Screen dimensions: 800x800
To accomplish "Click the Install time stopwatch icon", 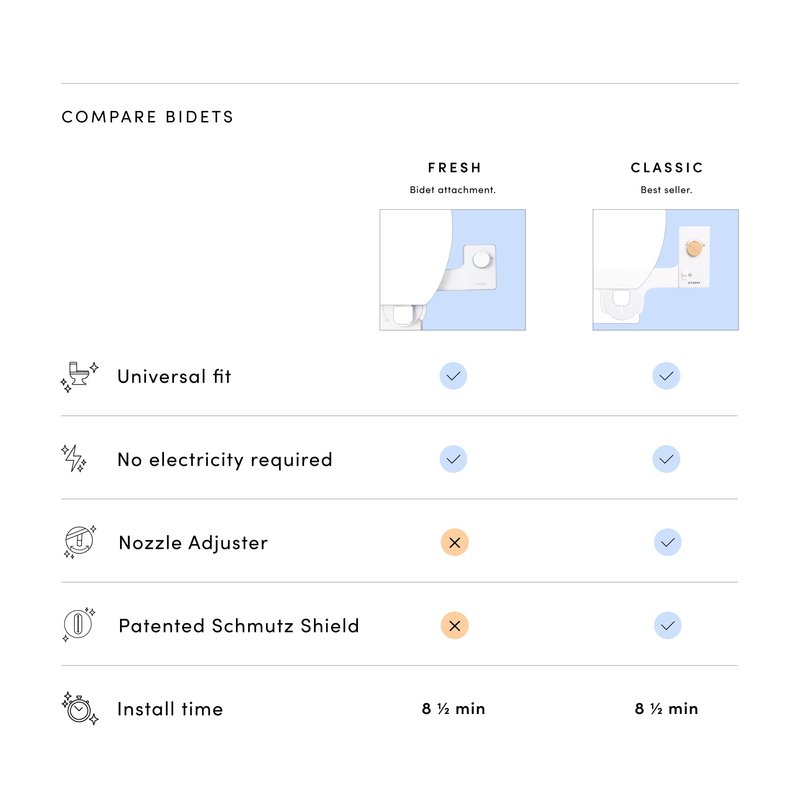I will point(80,708).
